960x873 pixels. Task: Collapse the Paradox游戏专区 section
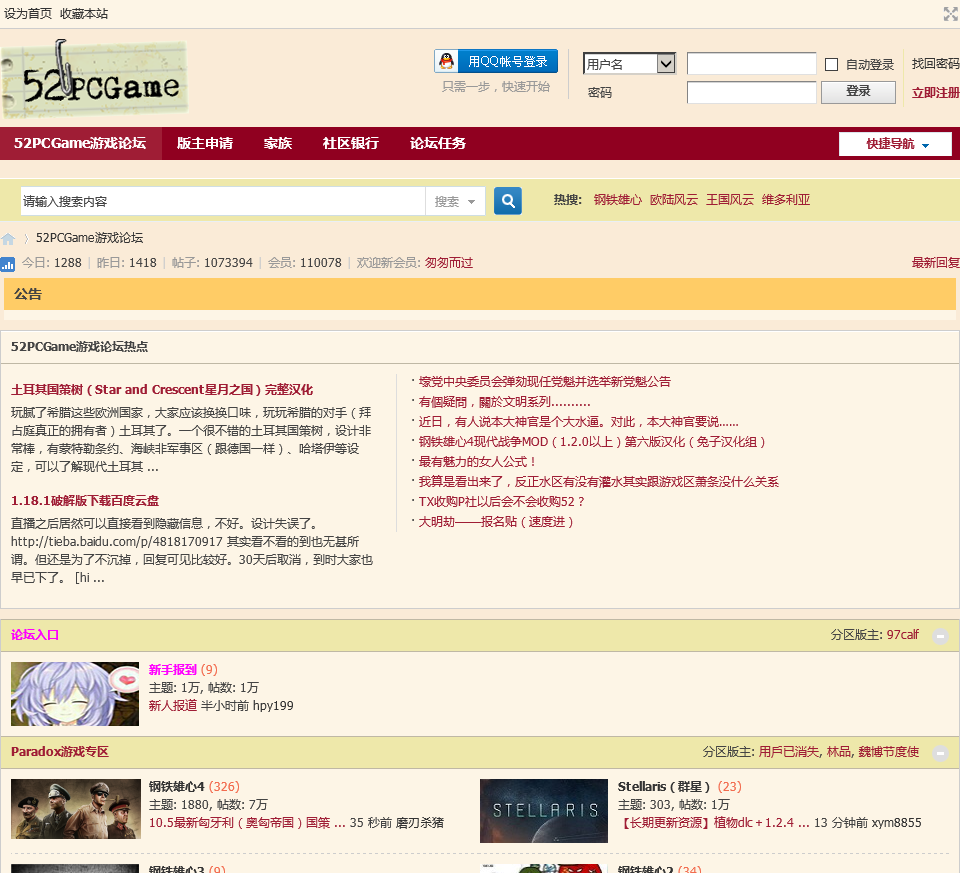point(940,753)
